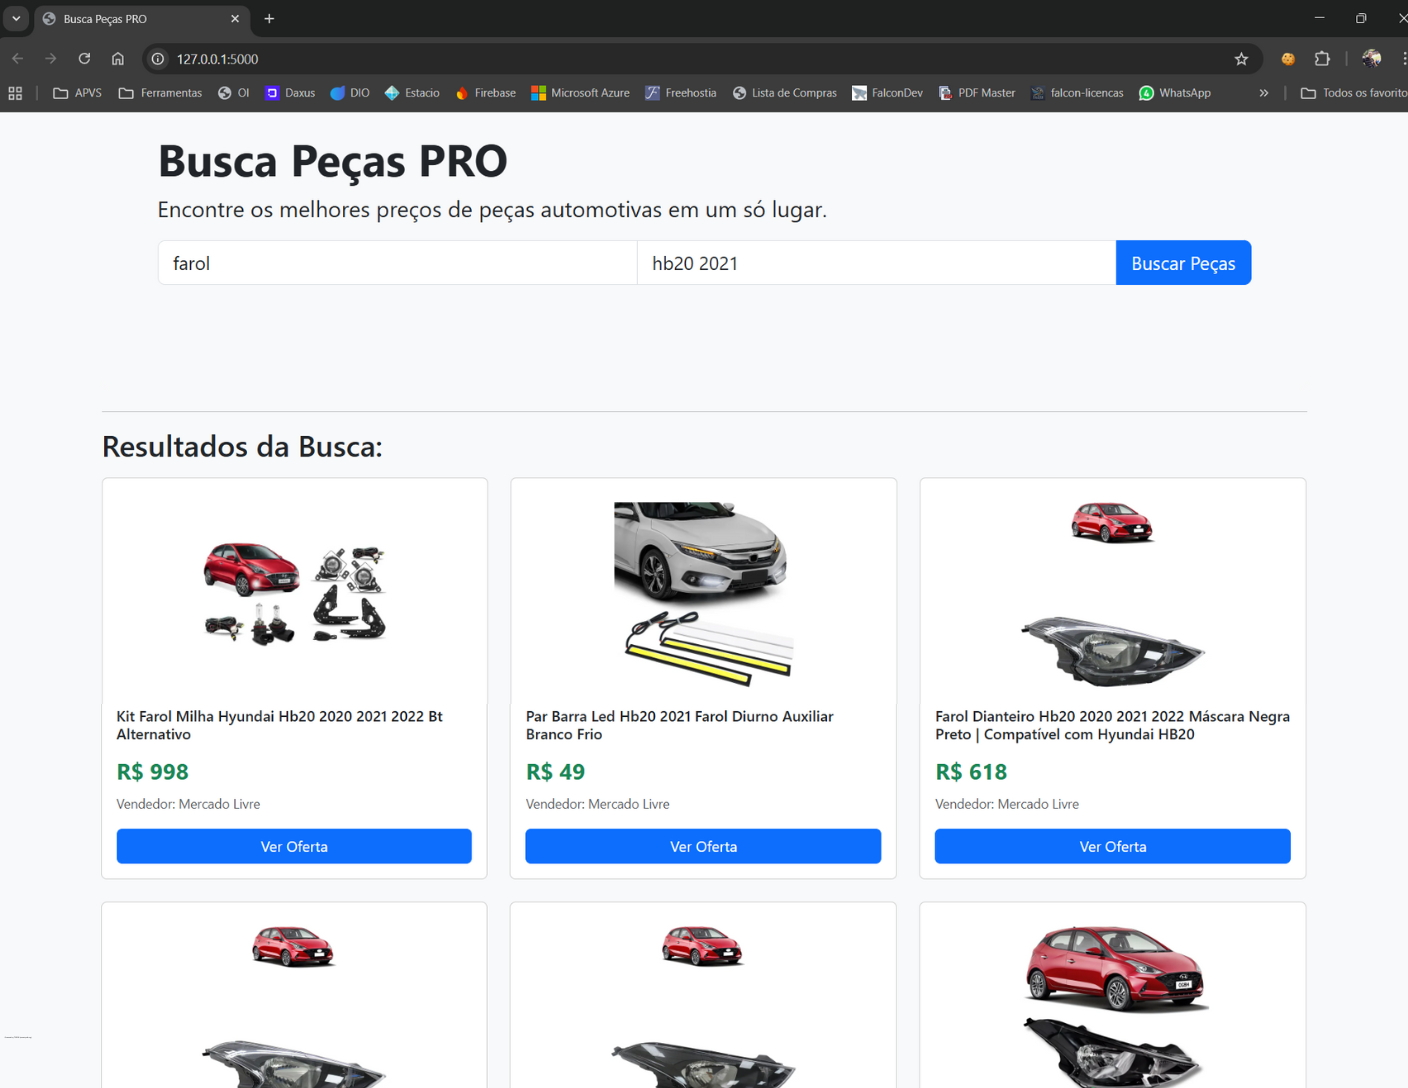Click the browser home icon
The height and width of the screenshot is (1088, 1408).
tap(118, 59)
